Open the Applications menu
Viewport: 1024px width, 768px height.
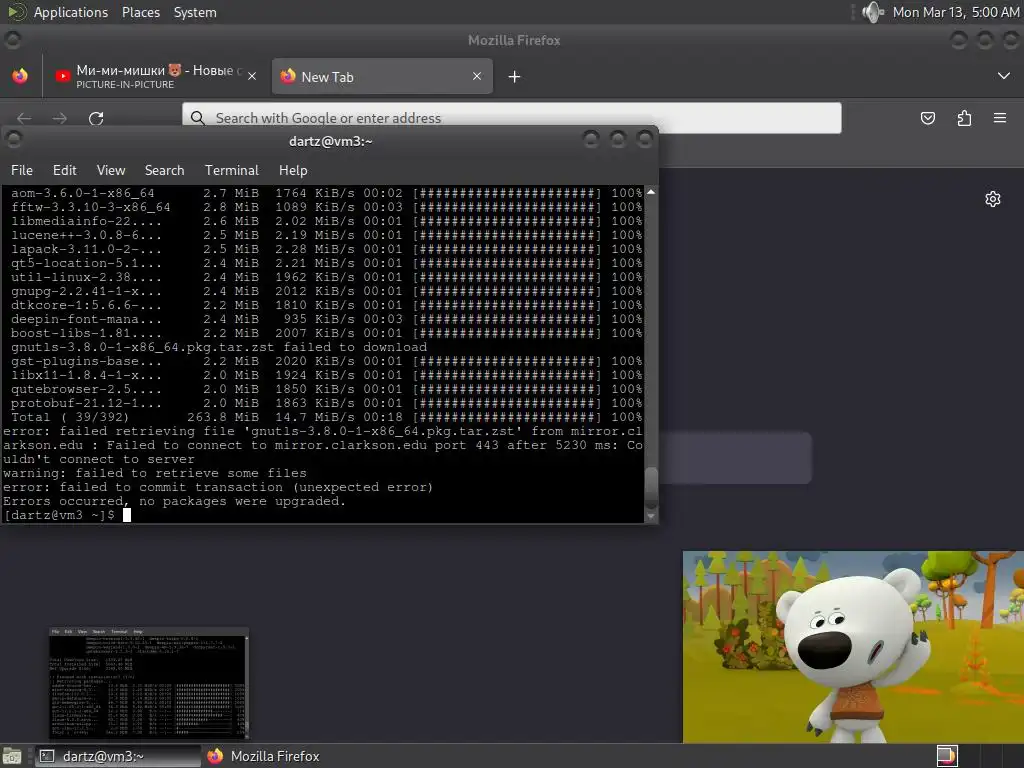(71, 12)
